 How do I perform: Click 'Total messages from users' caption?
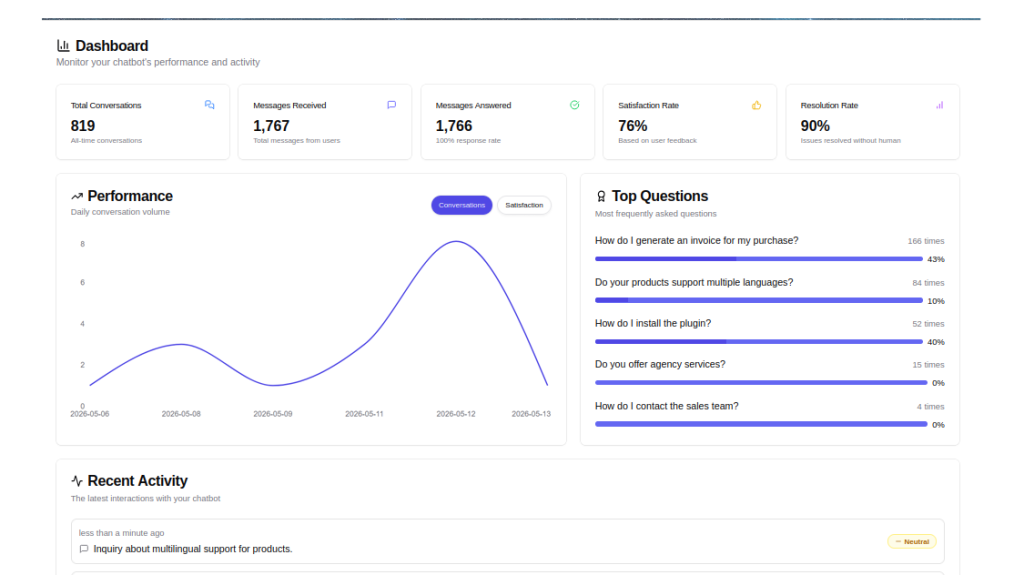[x=296, y=140]
